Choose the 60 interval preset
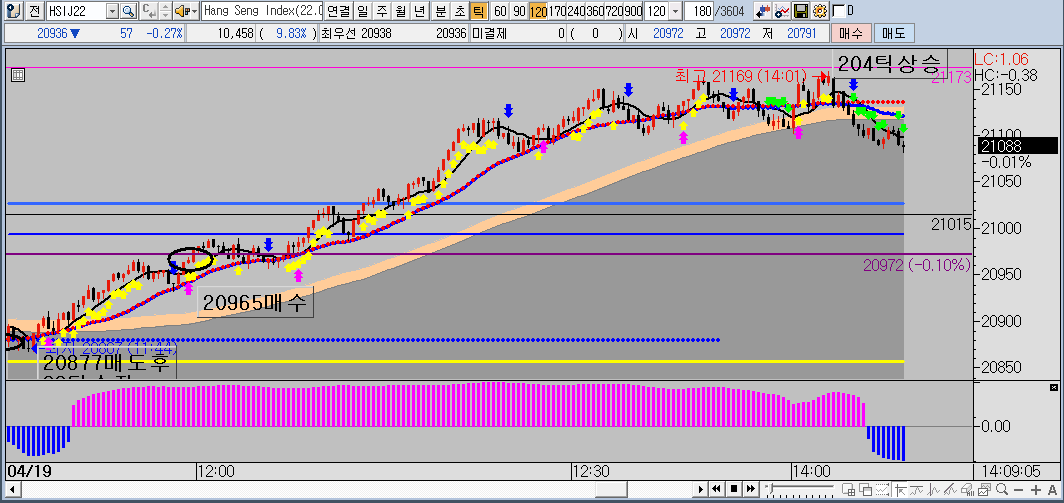 click(500, 11)
